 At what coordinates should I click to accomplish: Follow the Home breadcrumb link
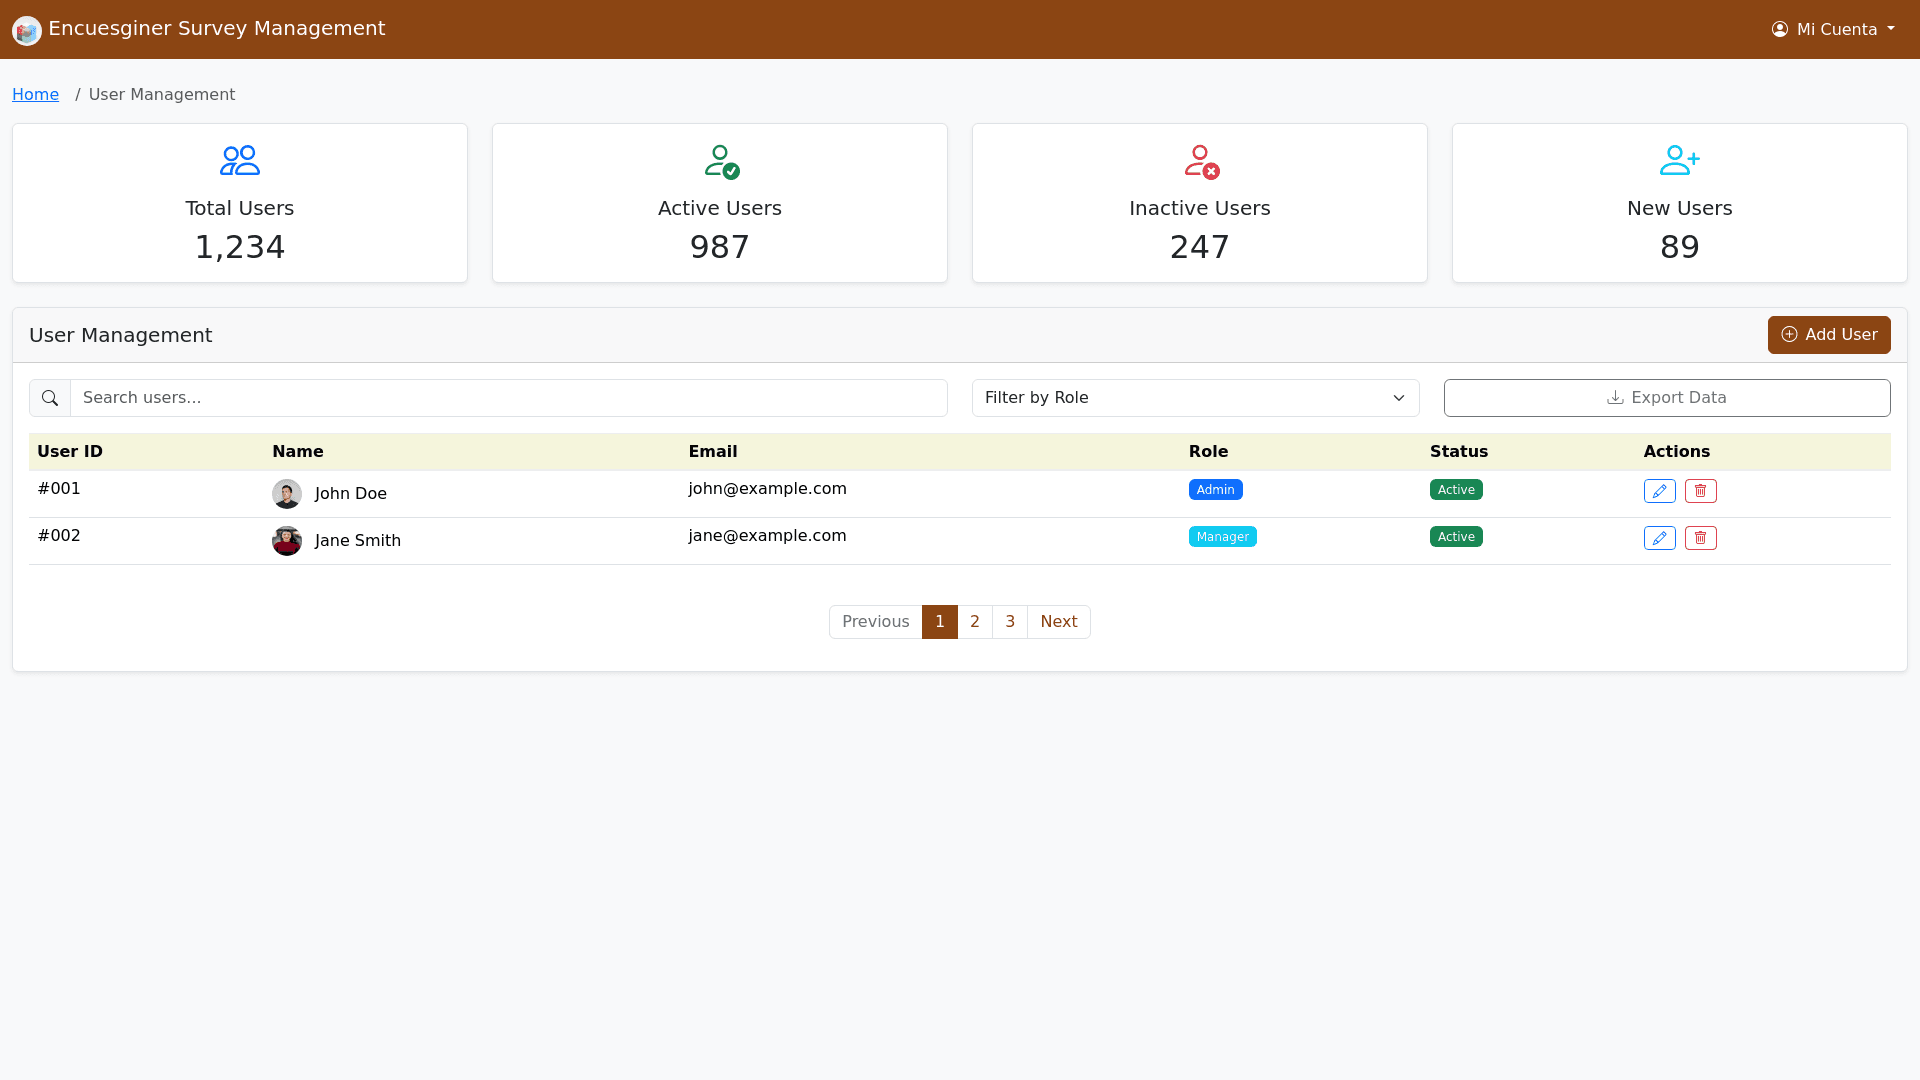35,94
